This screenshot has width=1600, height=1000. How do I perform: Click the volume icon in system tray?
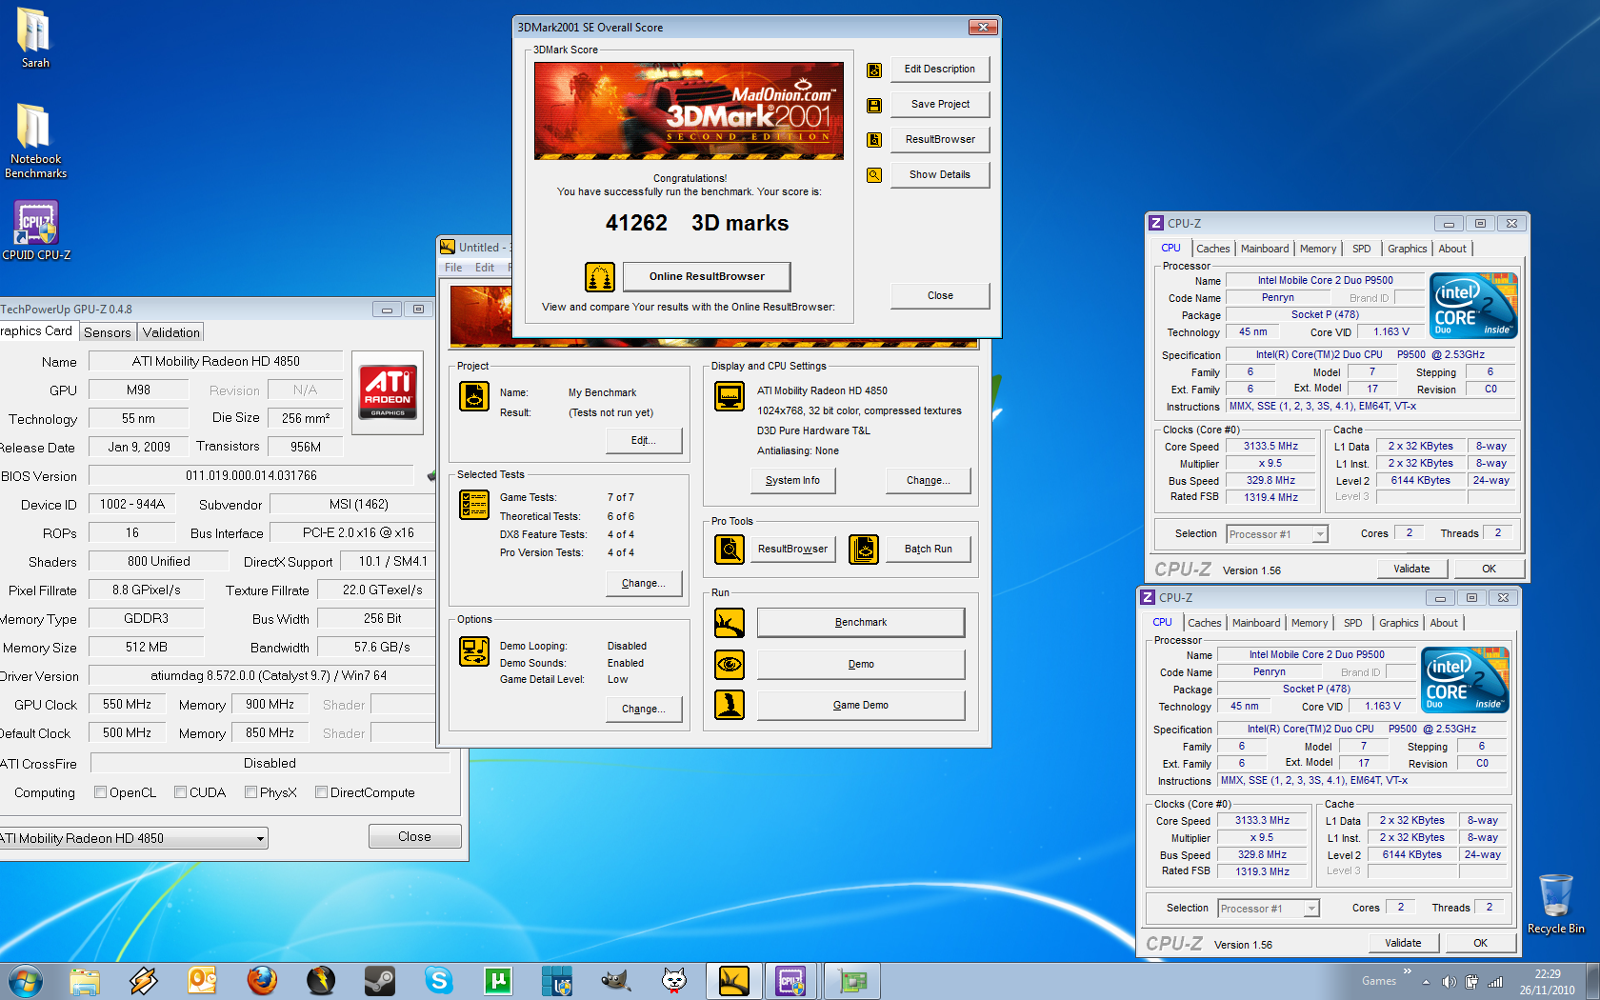click(1448, 982)
